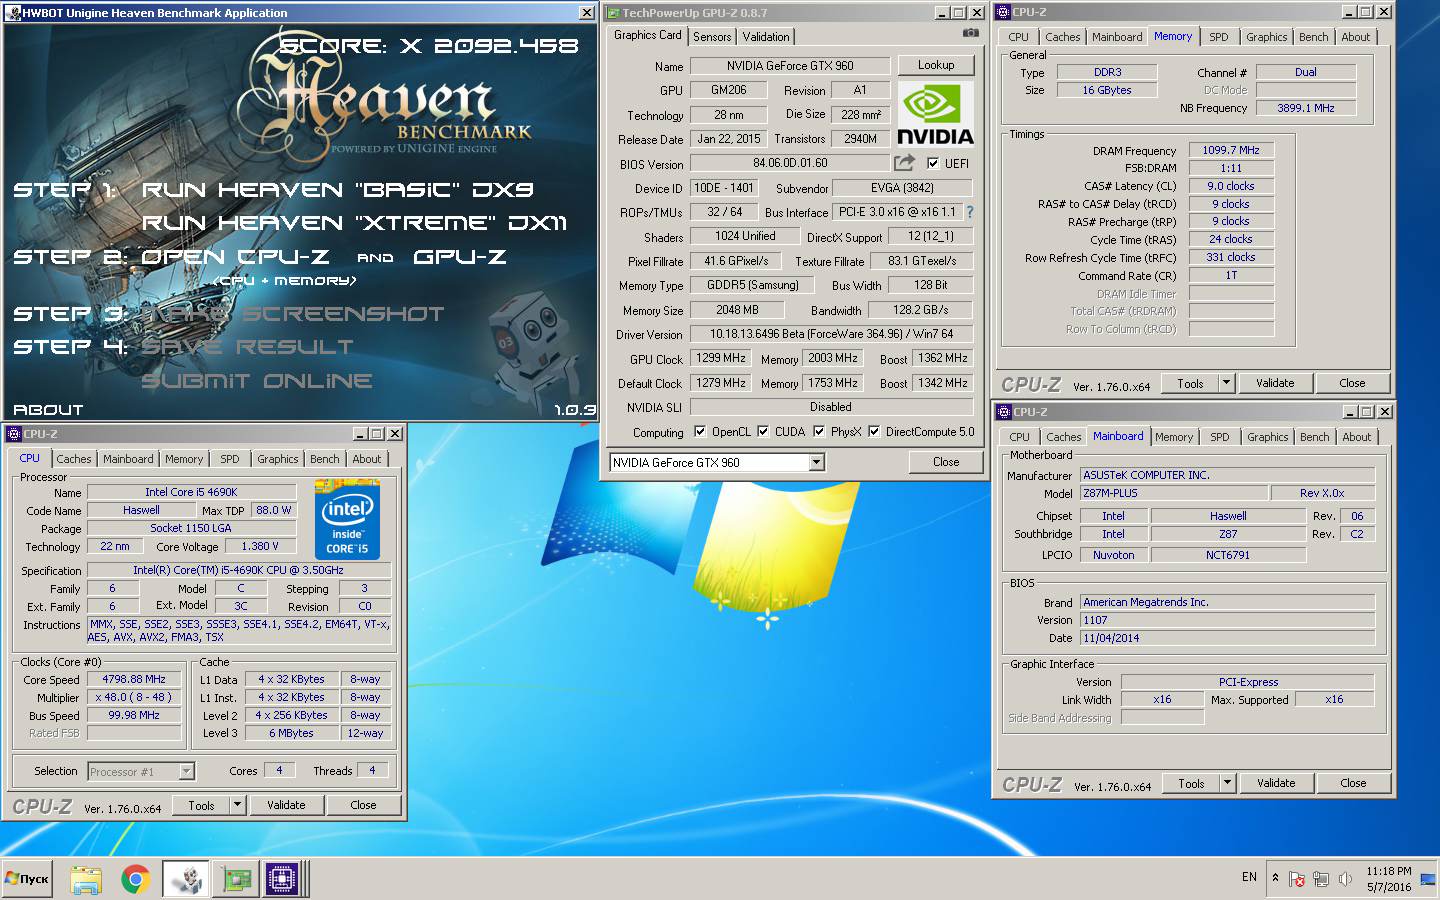Open the About tab in CPU-Z Memory window
This screenshot has width=1440, height=900.
pos(1356,37)
